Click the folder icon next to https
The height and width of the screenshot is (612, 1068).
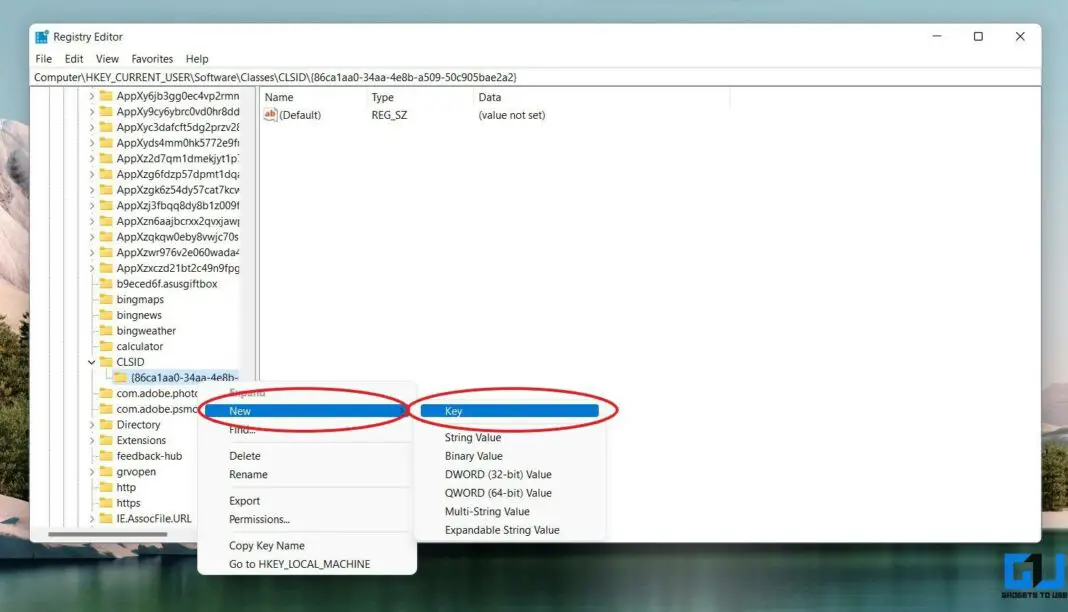[106, 503]
